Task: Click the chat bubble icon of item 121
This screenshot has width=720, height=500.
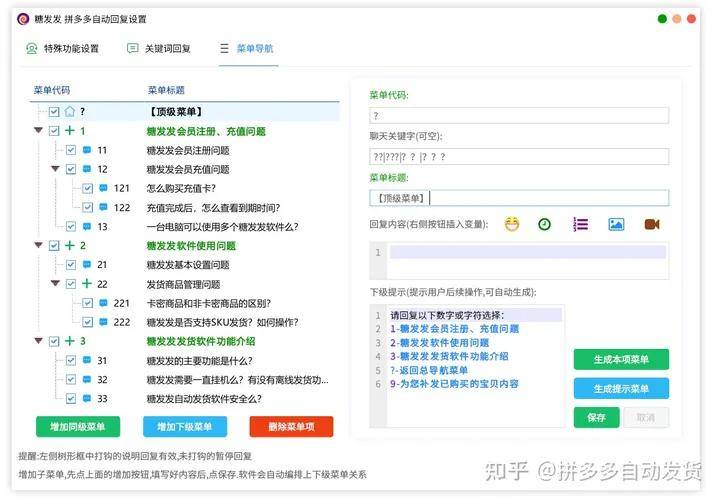Action: (103, 188)
